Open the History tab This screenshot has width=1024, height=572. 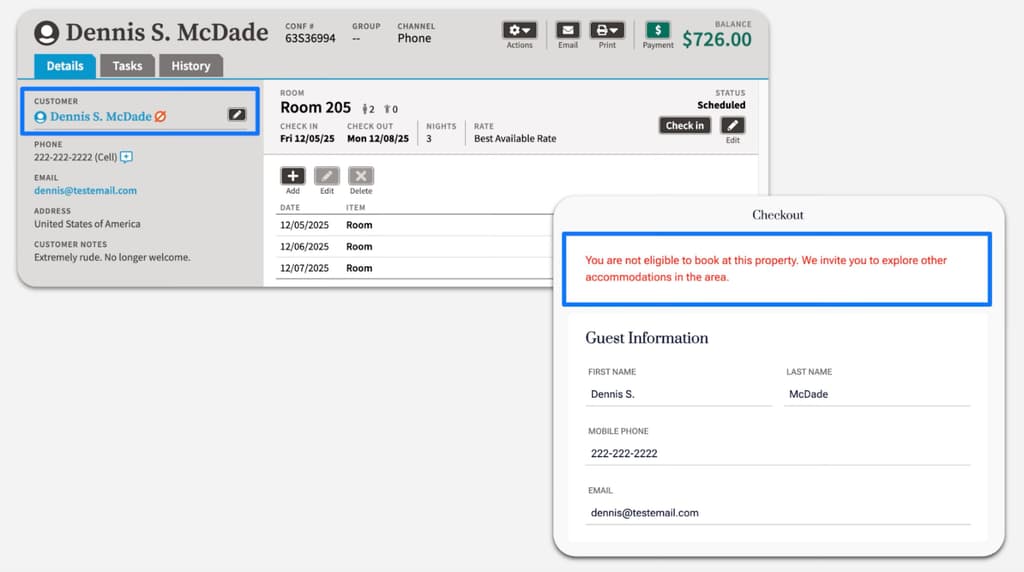coord(191,66)
